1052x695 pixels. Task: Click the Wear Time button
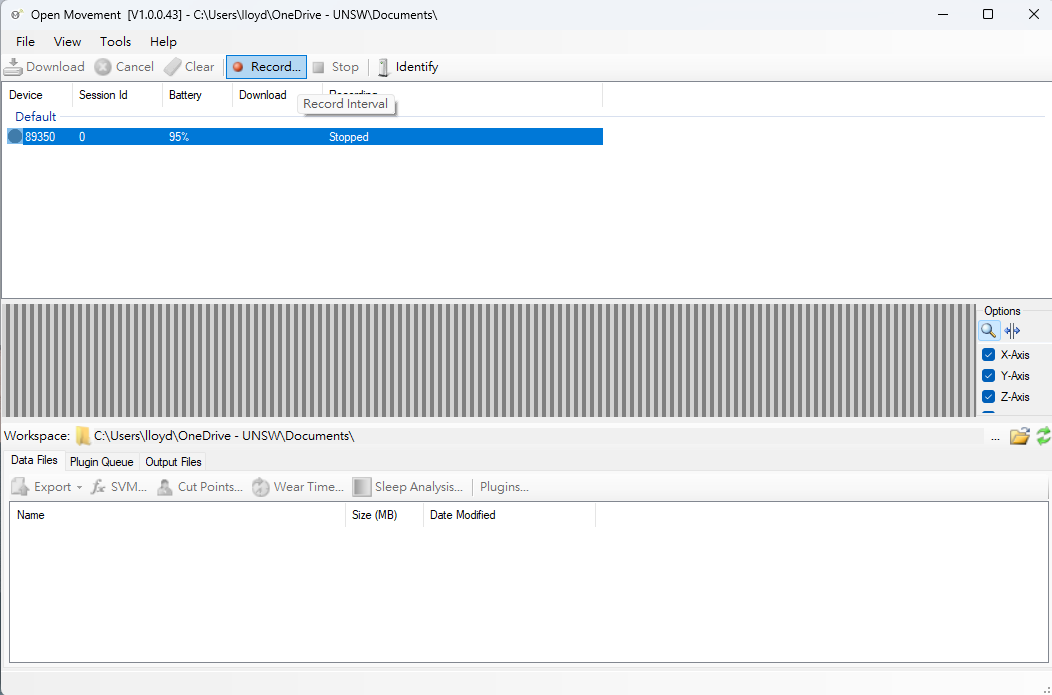[x=298, y=487]
